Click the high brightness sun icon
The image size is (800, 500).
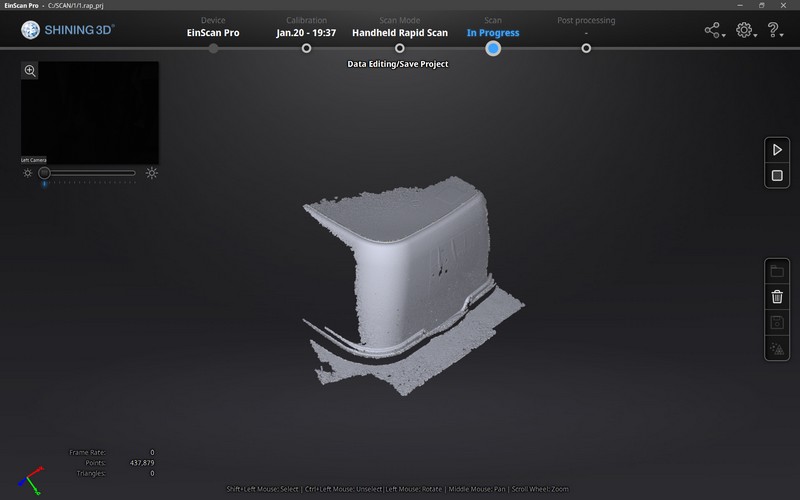pyautogui.click(x=151, y=173)
